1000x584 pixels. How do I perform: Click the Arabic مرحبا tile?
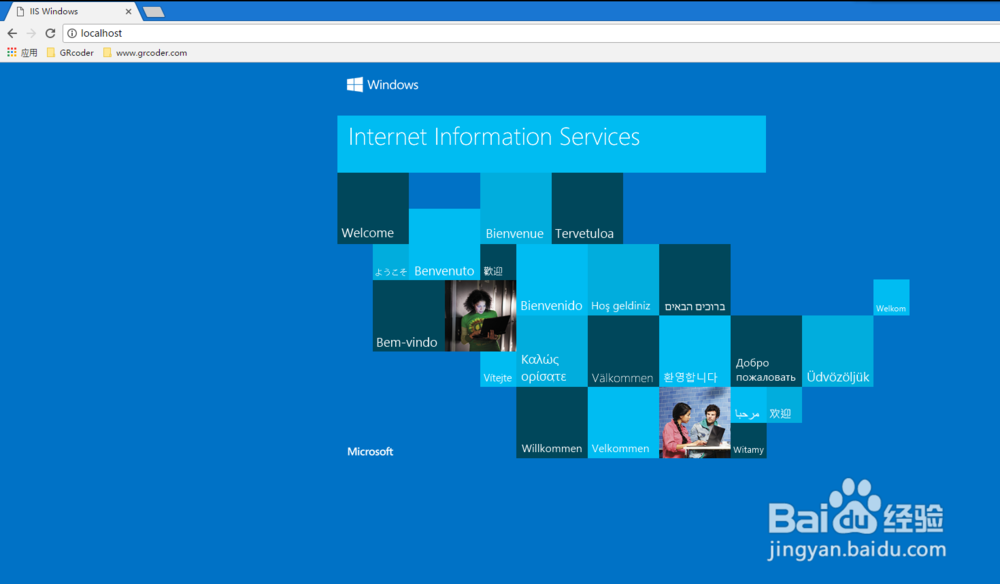748,405
